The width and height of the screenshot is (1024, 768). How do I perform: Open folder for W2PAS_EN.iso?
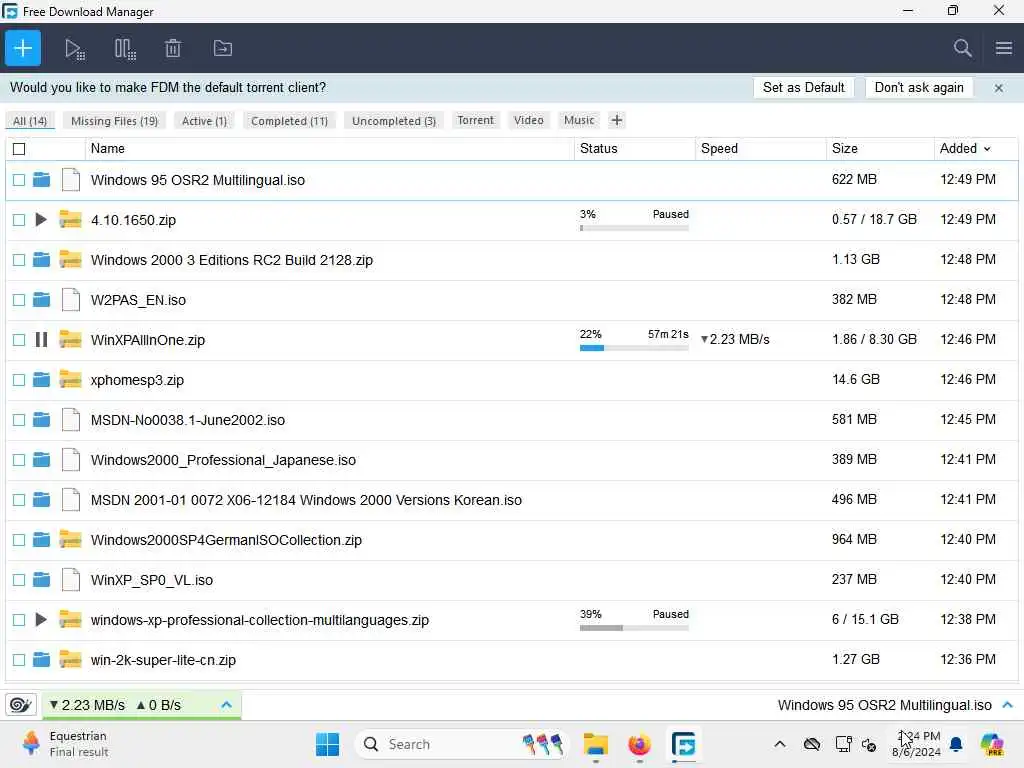pyautogui.click(x=41, y=300)
